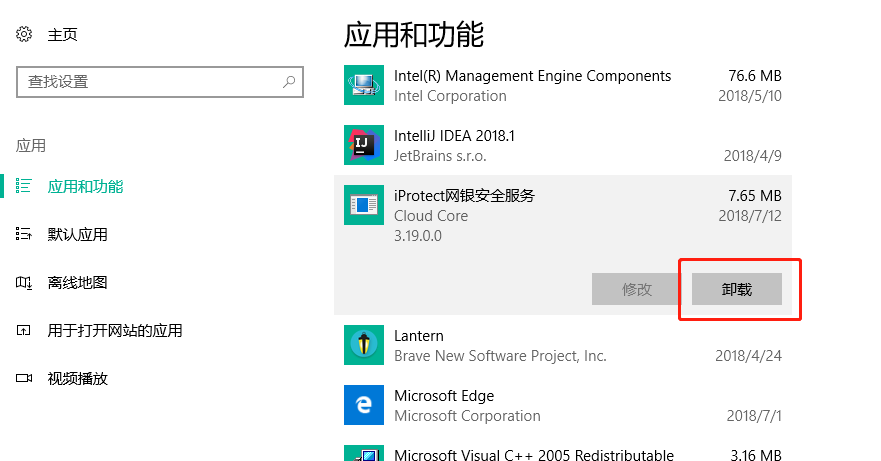This screenshot has height=461, width=881.
Task: Go to 默认应用 settings page
Action: pyautogui.click(x=78, y=234)
